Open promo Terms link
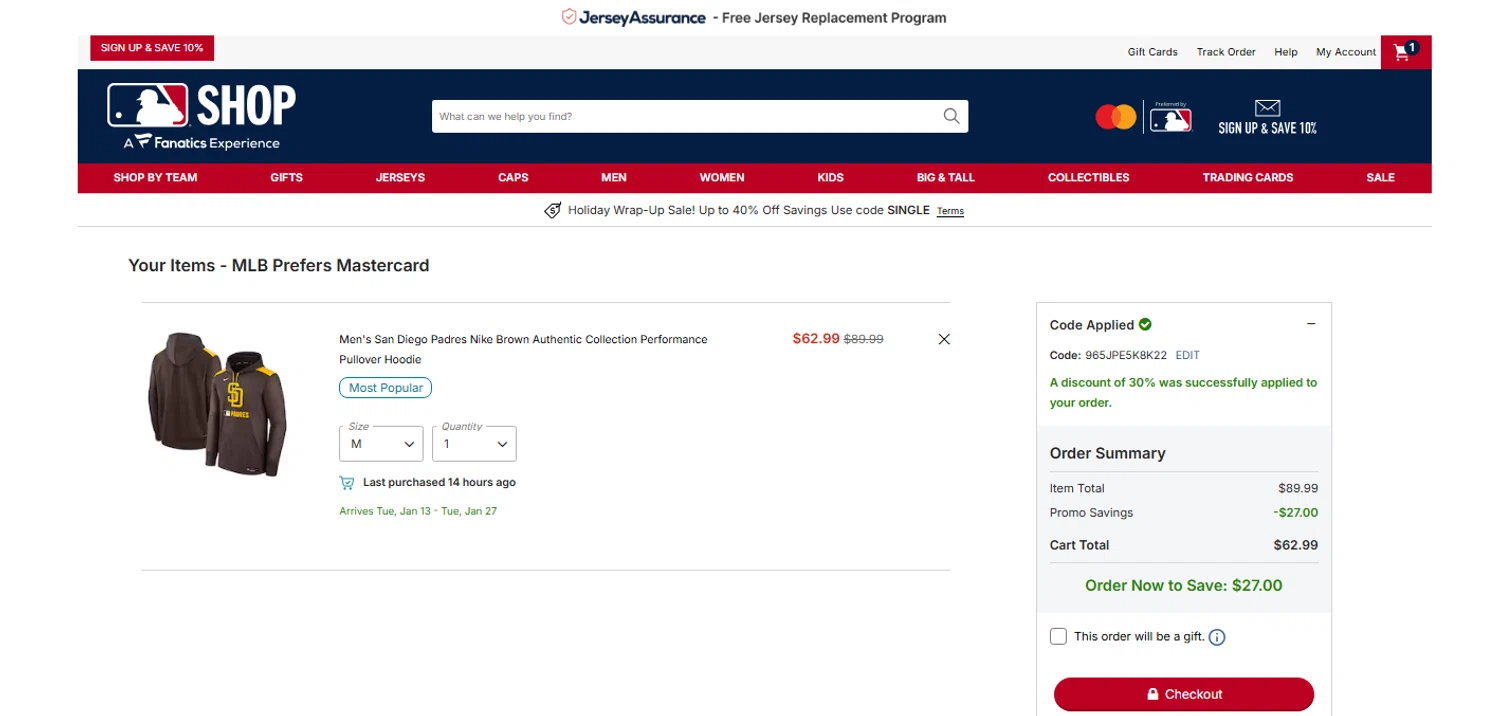Image resolution: width=1500 pixels, height=716 pixels. click(950, 211)
